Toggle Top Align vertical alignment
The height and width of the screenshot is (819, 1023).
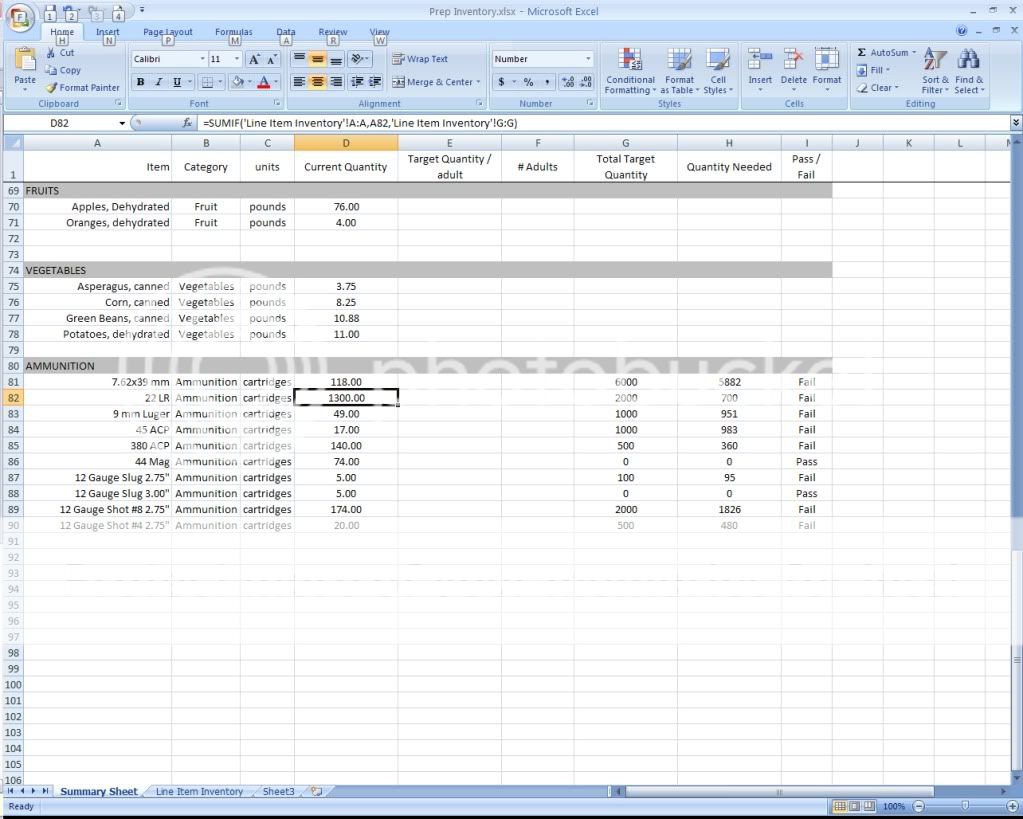tap(299, 59)
